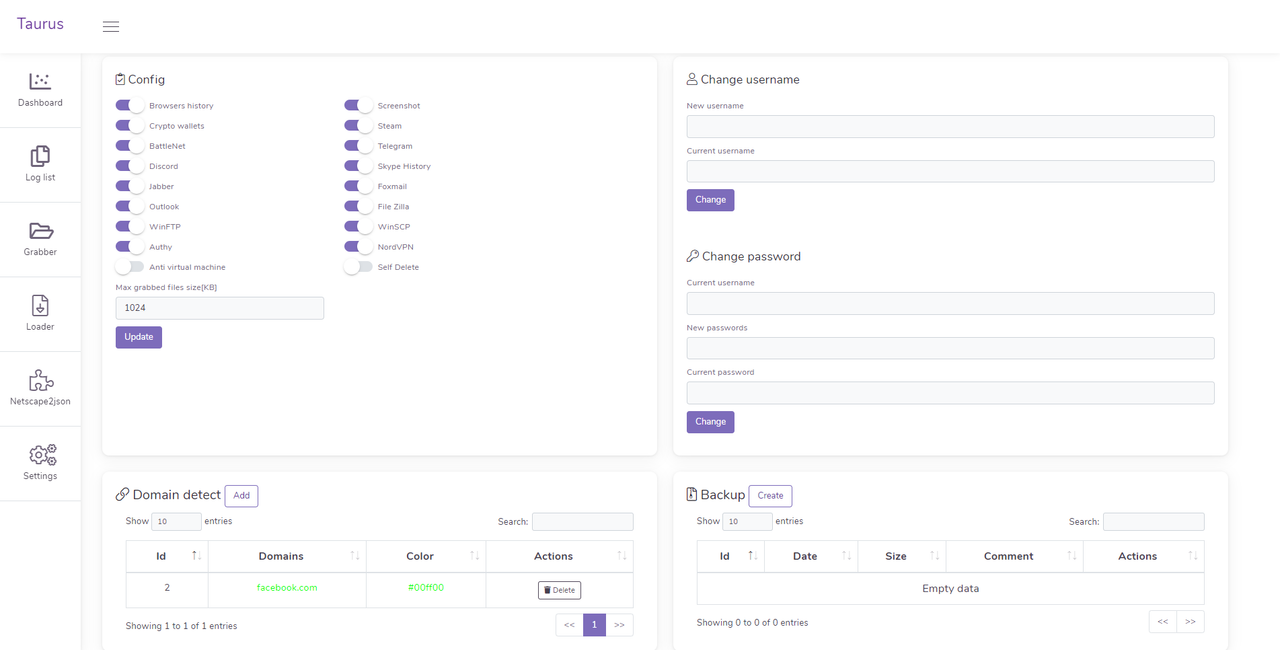Toggle the Foxmail switch
This screenshot has height=650, width=1280.
point(358,186)
